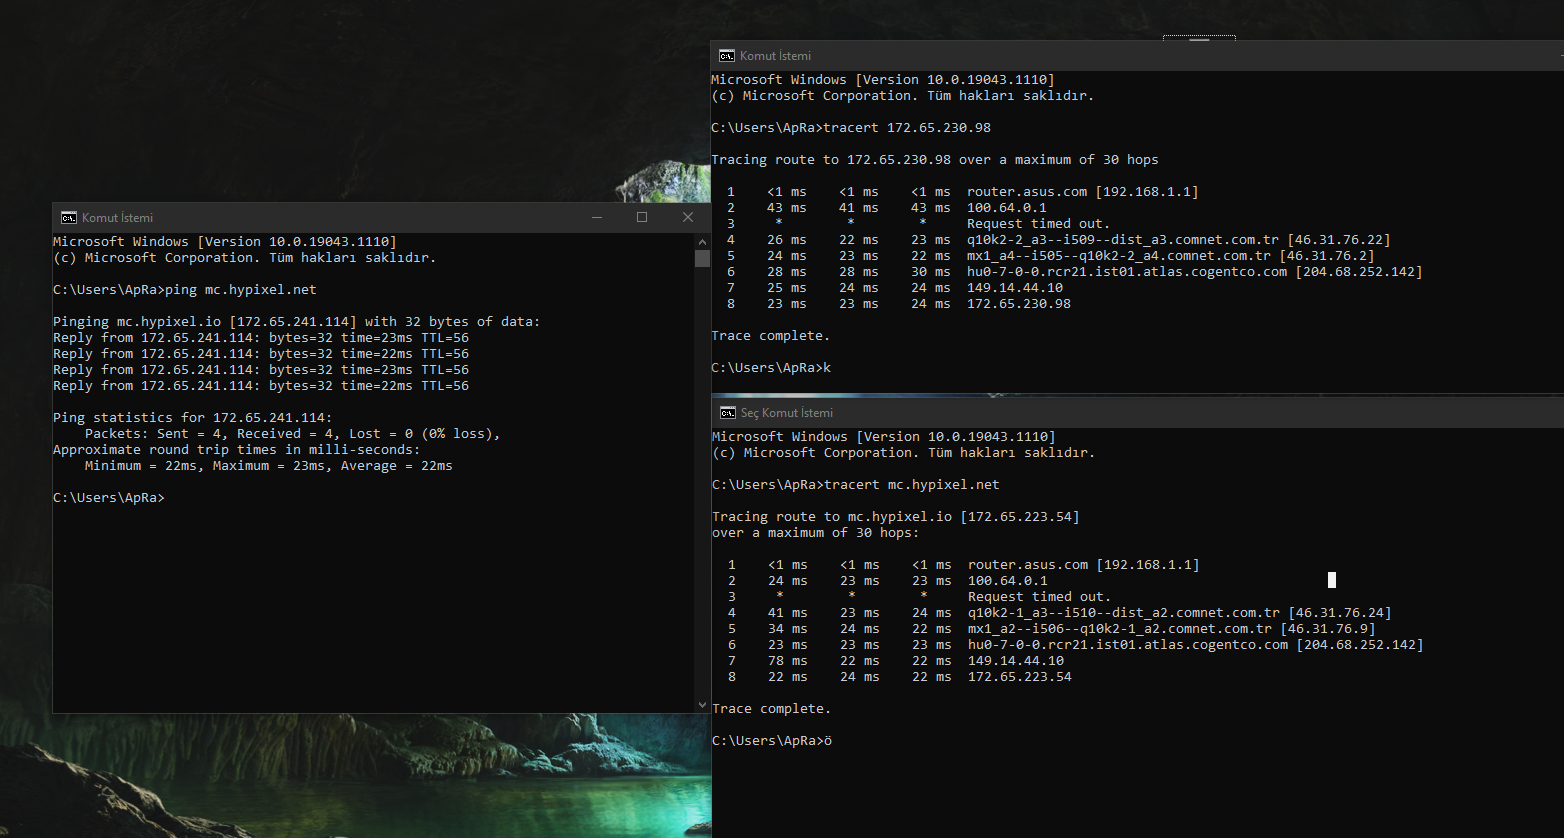Click 'Ping statistics for 172.65.241.114:' line

[x=193, y=418]
